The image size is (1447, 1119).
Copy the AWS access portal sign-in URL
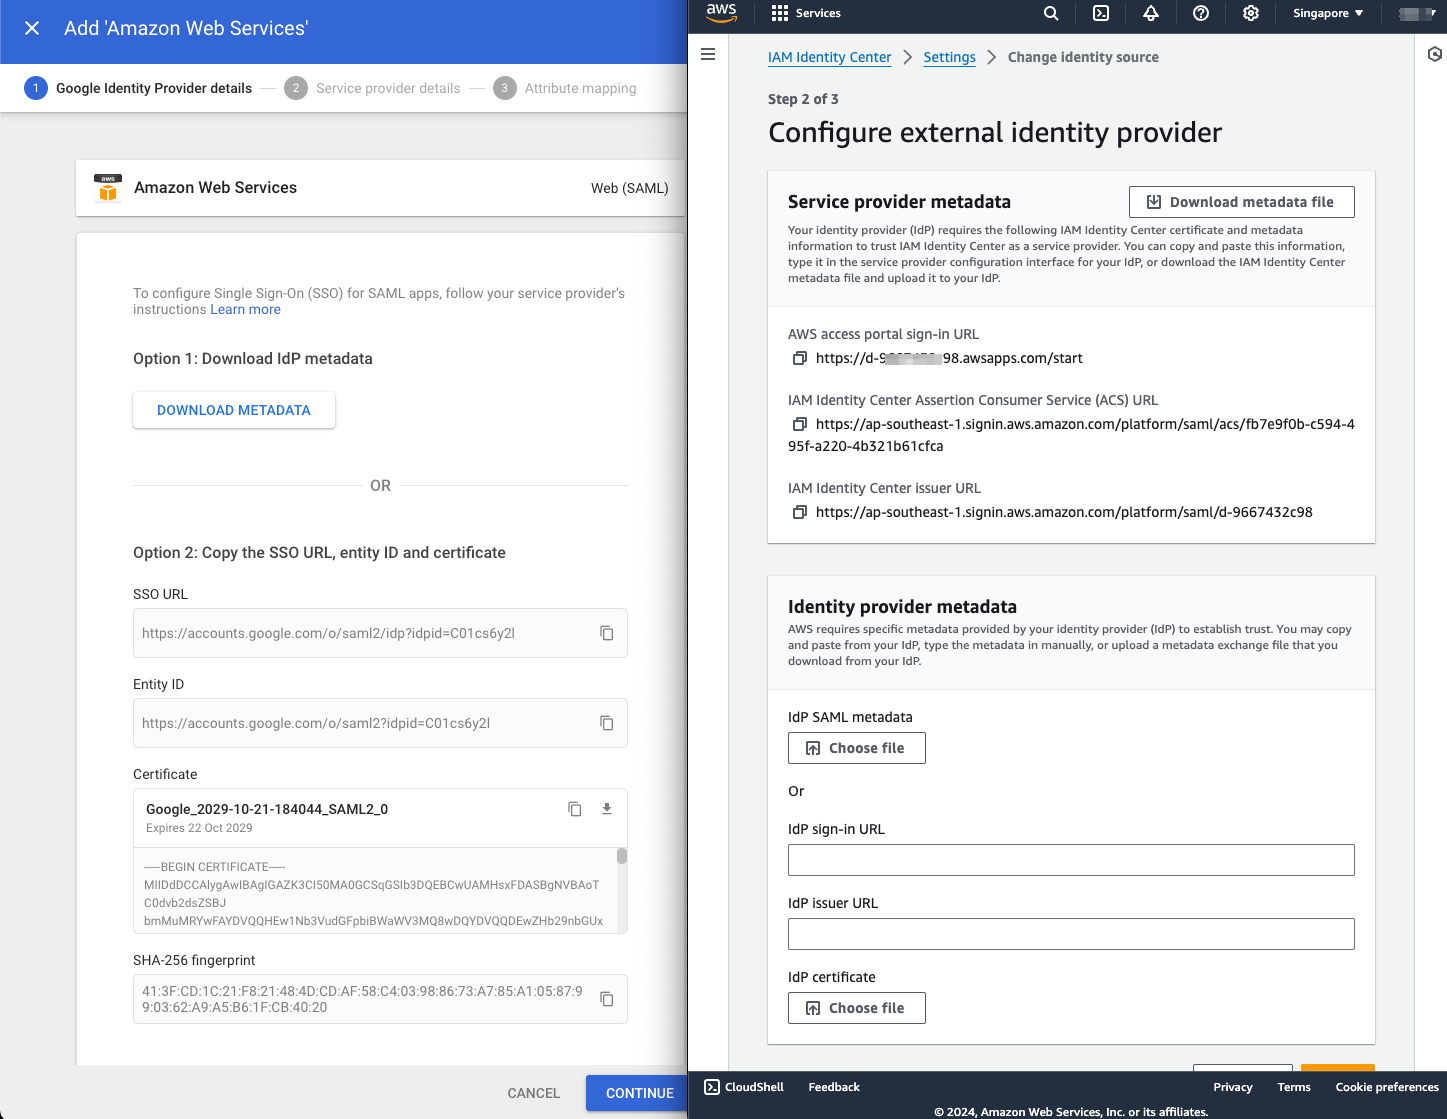click(x=800, y=358)
